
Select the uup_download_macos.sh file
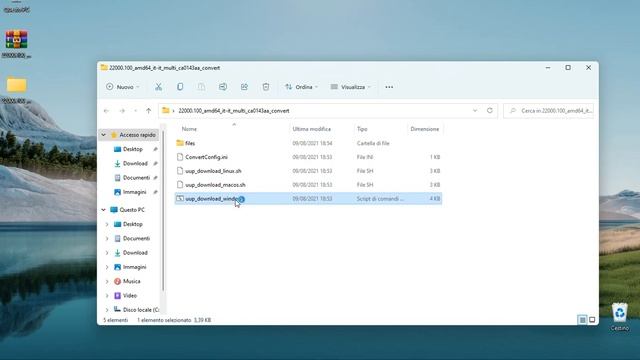point(308,185)
